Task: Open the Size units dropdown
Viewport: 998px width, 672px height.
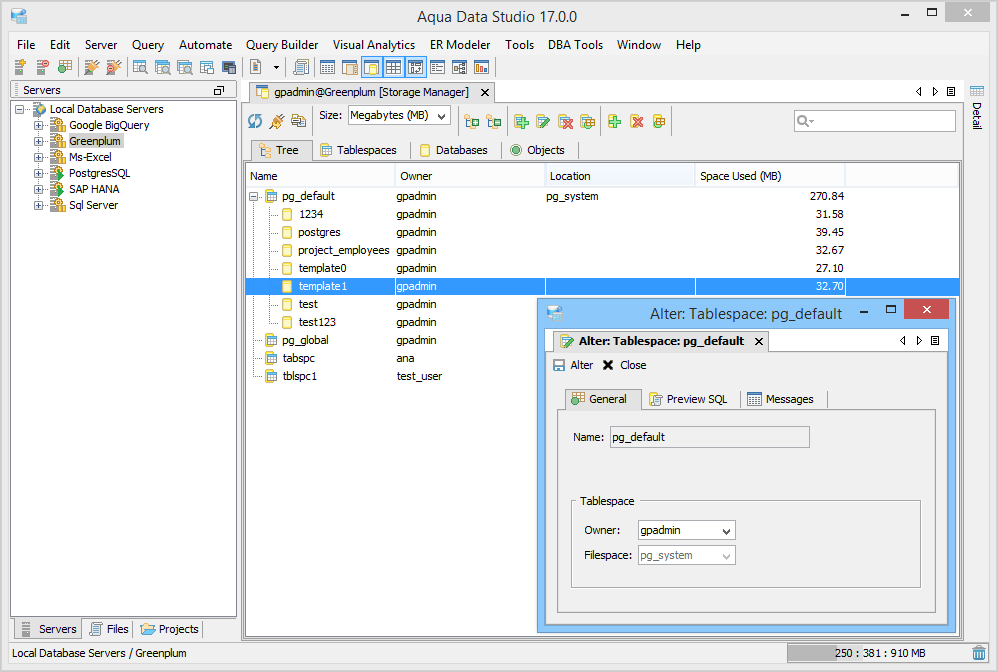Action: pos(441,116)
